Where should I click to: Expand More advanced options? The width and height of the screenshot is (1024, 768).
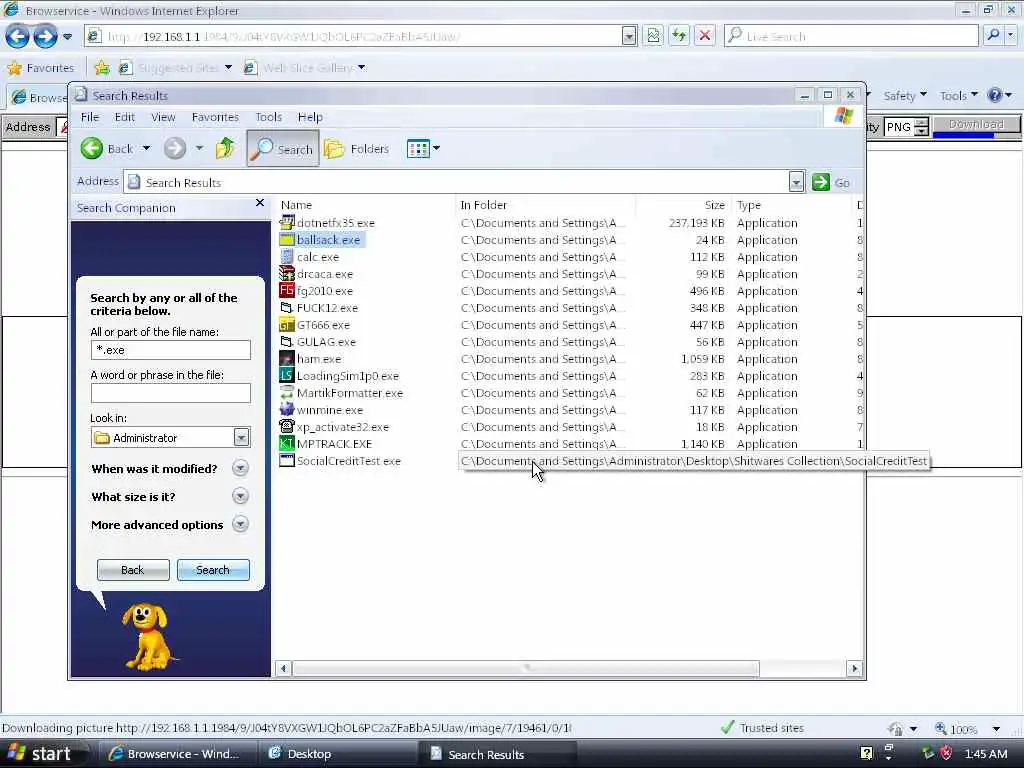(240, 524)
